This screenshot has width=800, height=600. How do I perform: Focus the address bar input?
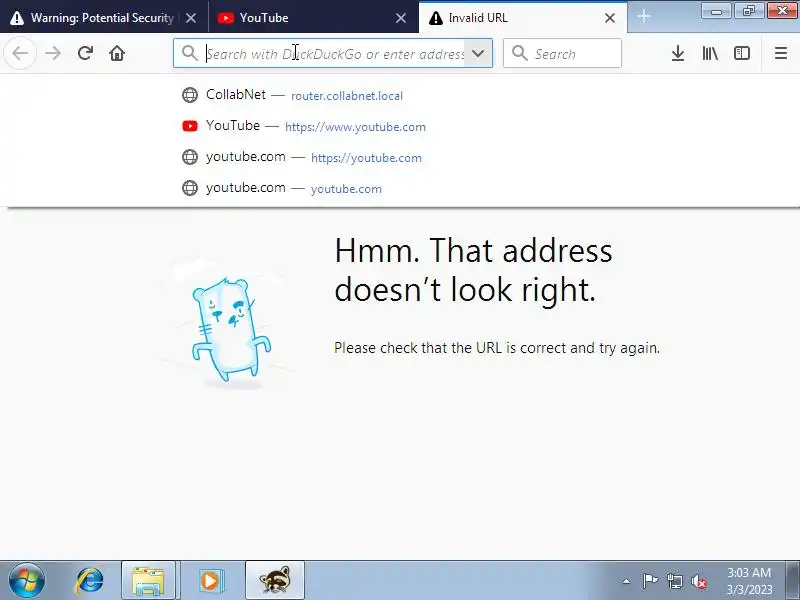click(x=334, y=53)
